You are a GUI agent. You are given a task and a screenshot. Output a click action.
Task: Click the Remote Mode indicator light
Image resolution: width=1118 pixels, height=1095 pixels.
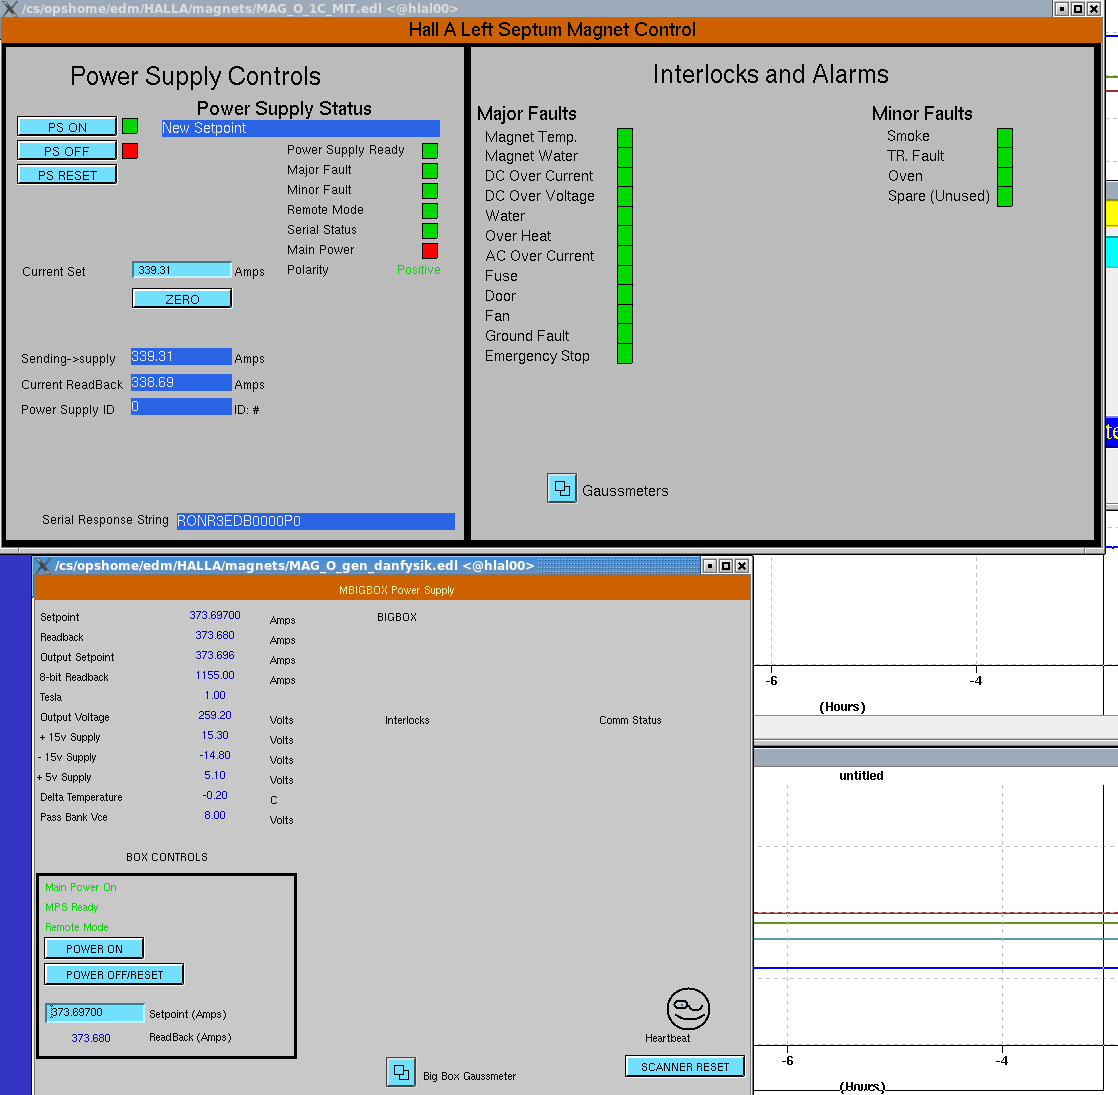[x=430, y=210]
